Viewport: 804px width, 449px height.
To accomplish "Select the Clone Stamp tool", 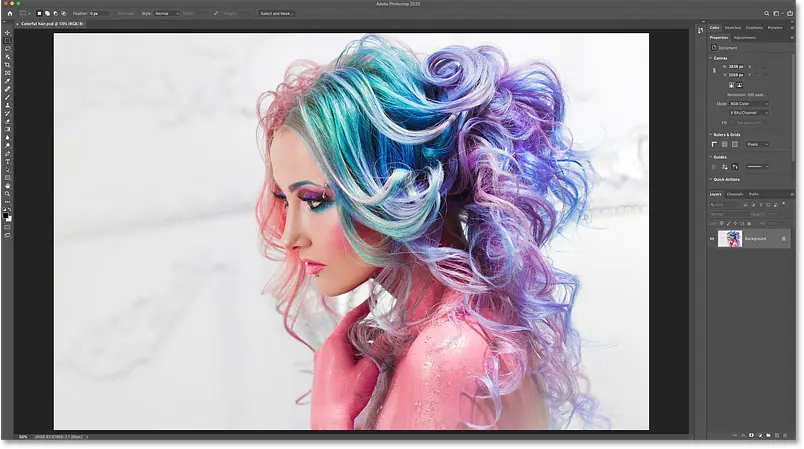I will click(x=7, y=105).
